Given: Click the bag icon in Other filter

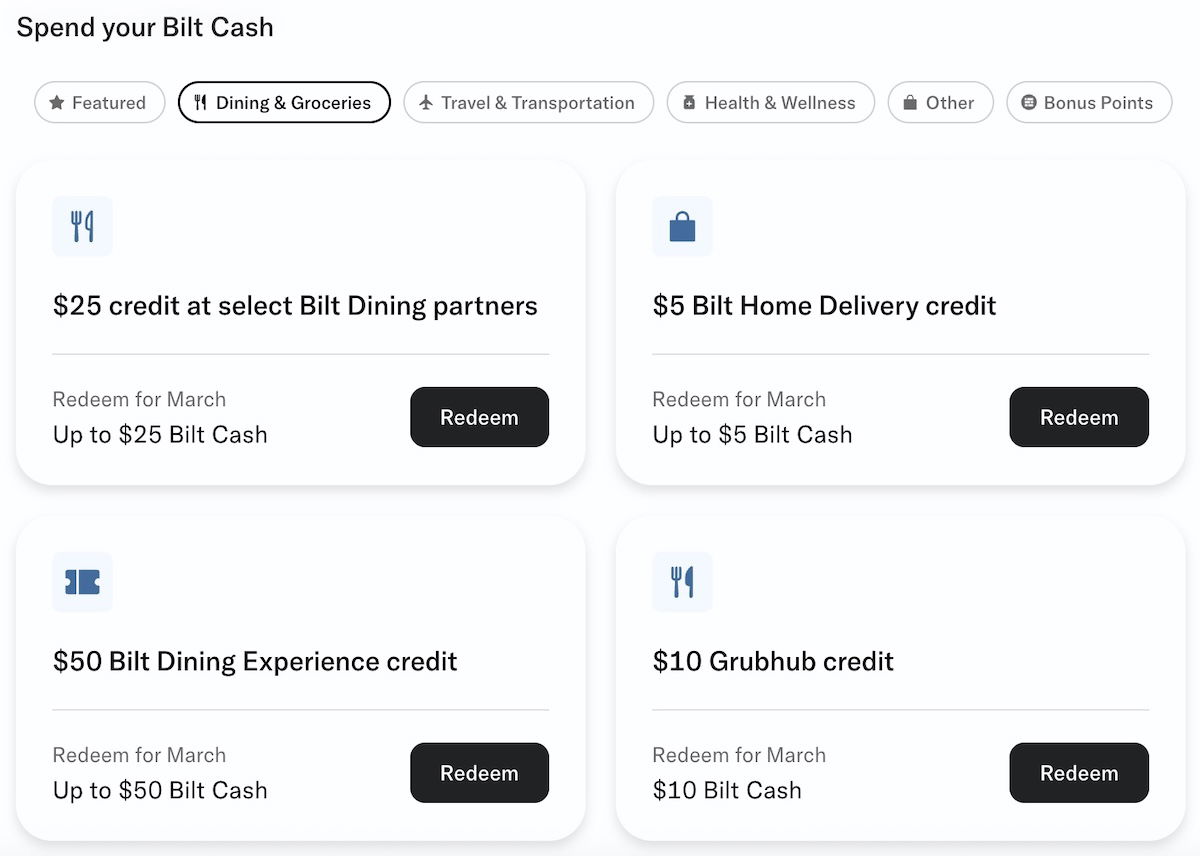Looking at the screenshot, I should (910, 103).
